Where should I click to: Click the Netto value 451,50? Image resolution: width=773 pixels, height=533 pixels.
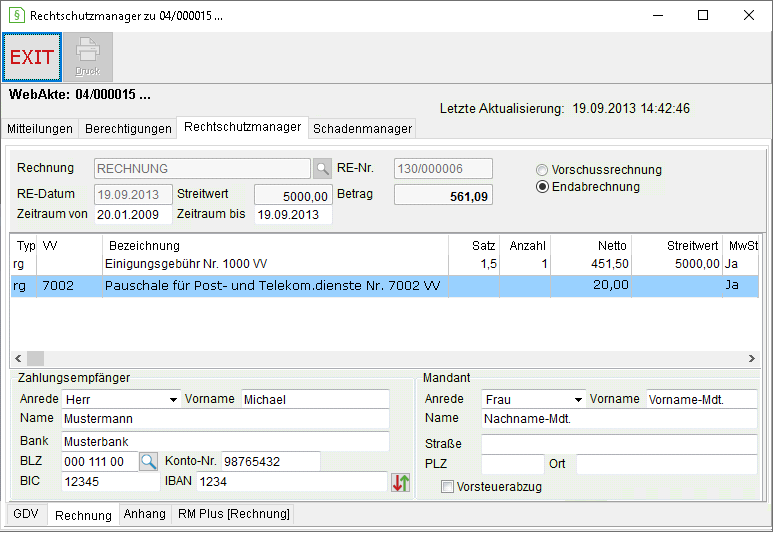point(610,264)
